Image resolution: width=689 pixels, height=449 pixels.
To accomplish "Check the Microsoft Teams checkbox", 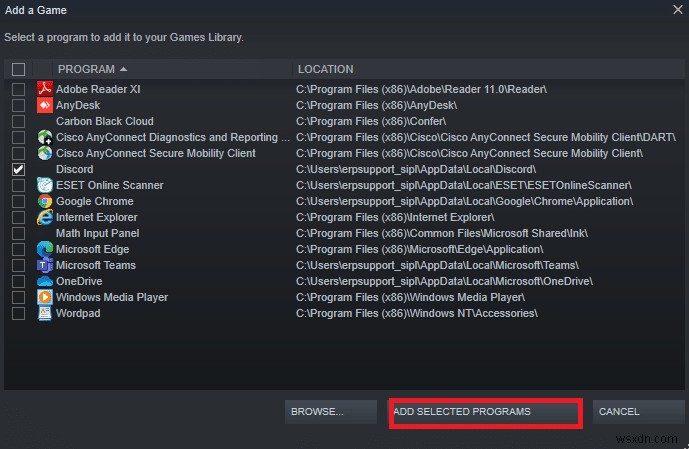I will click(18, 265).
